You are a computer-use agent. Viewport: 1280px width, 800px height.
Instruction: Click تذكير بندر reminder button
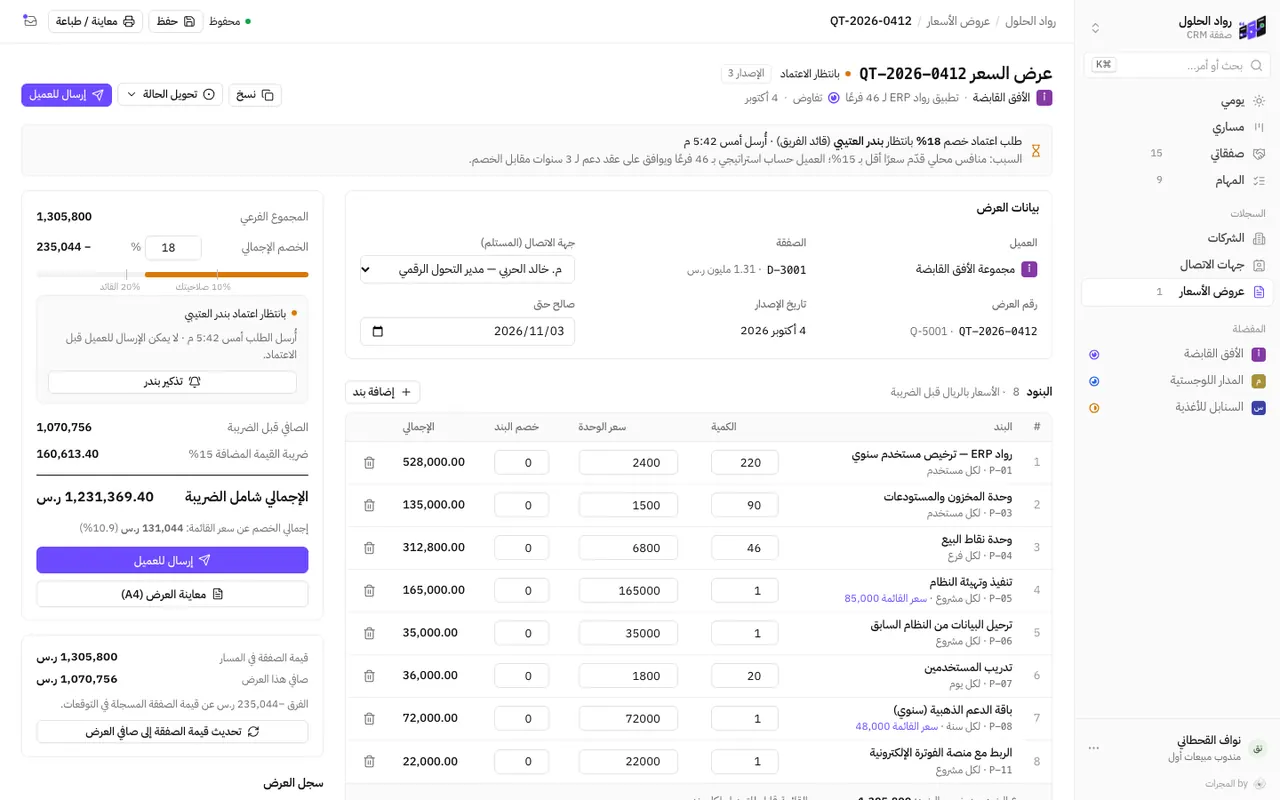point(172,382)
